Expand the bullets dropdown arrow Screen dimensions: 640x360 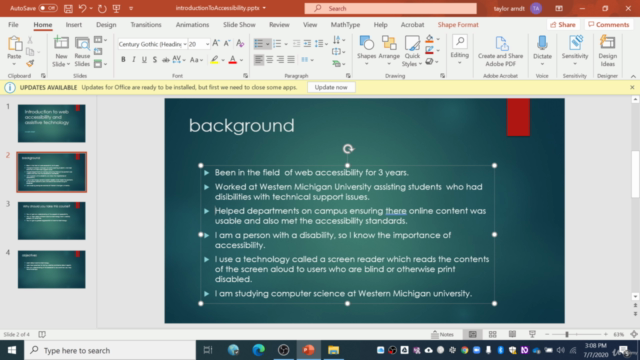(x=268, y=44)
